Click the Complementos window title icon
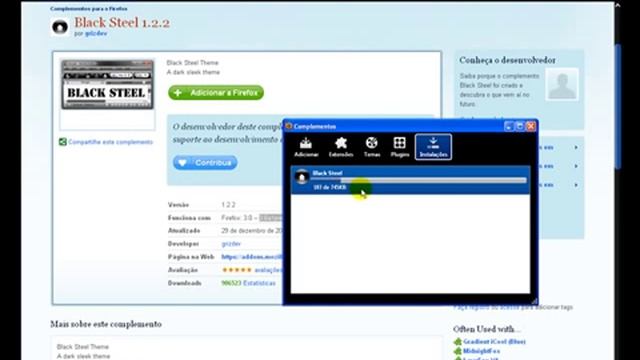This screenshot has width=640, height=360. tap(289, 126)
